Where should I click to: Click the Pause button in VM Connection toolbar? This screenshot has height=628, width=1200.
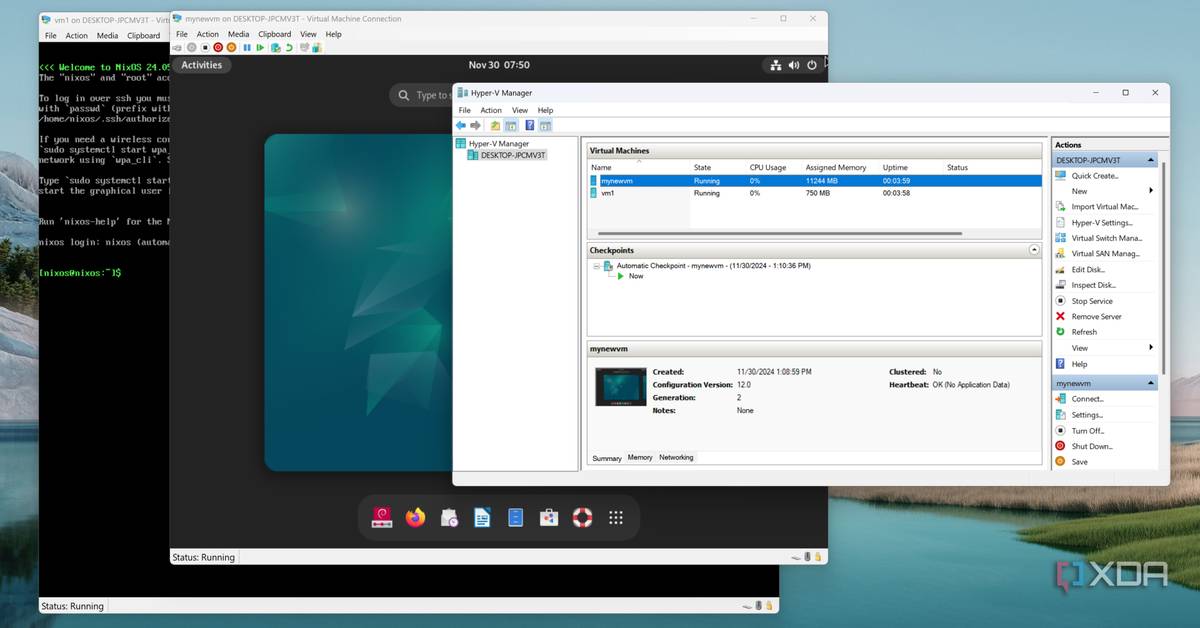click(x=247, y=47)
